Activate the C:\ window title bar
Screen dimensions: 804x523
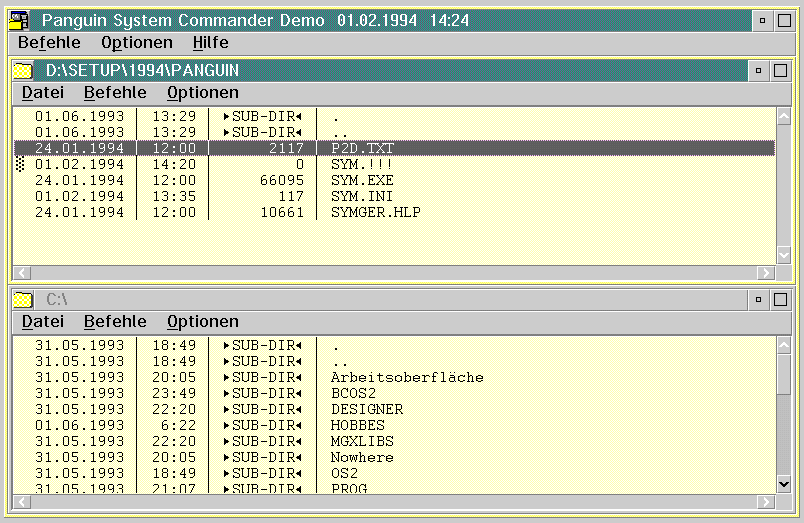point(391,299)
